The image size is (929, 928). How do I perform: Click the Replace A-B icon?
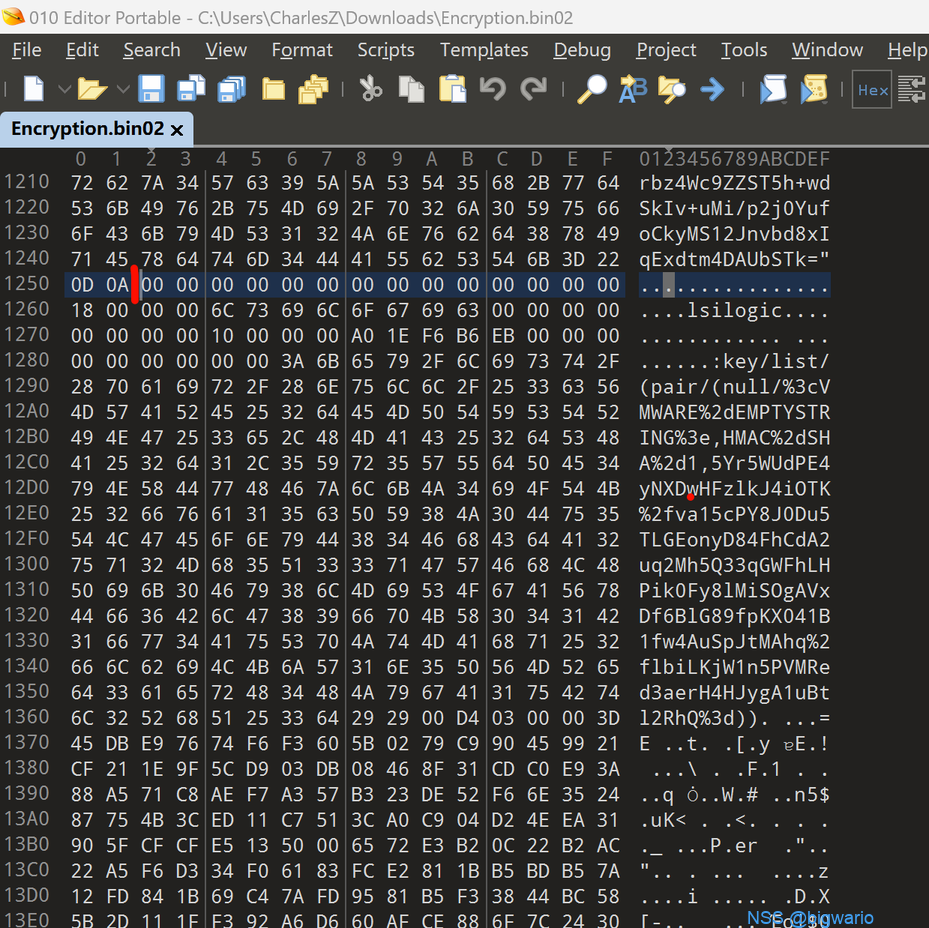(632, 90)
